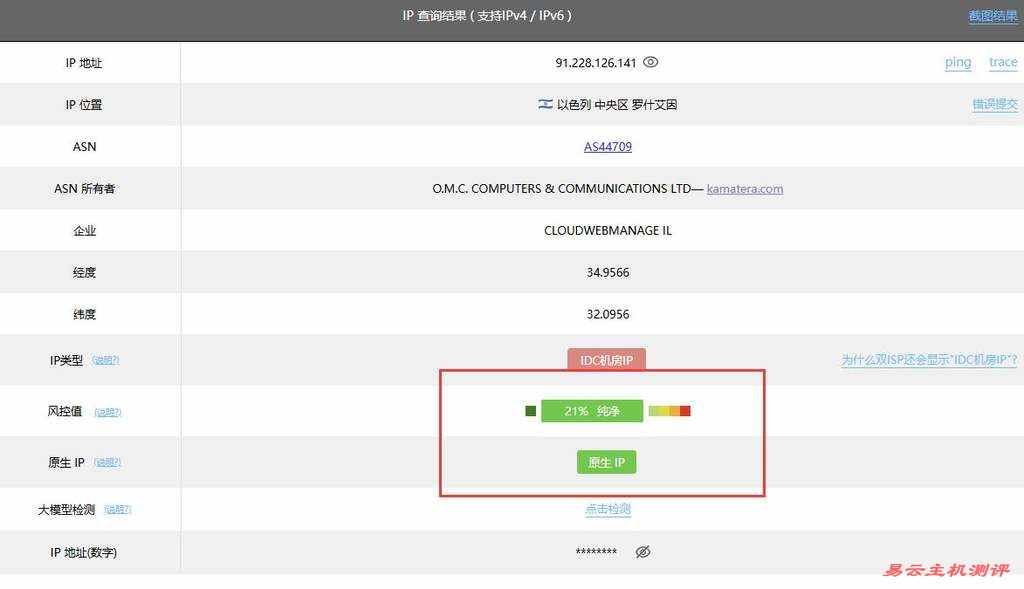
Task: Click the dark green square before risk bar
Action: [530, 411]
